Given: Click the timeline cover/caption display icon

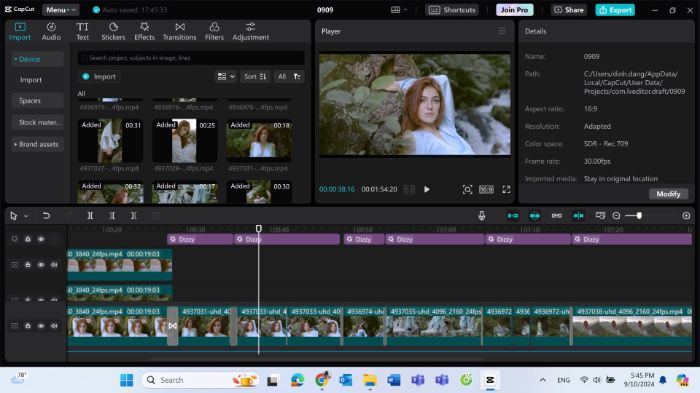Looking at the screenshot, I should 600,216.
